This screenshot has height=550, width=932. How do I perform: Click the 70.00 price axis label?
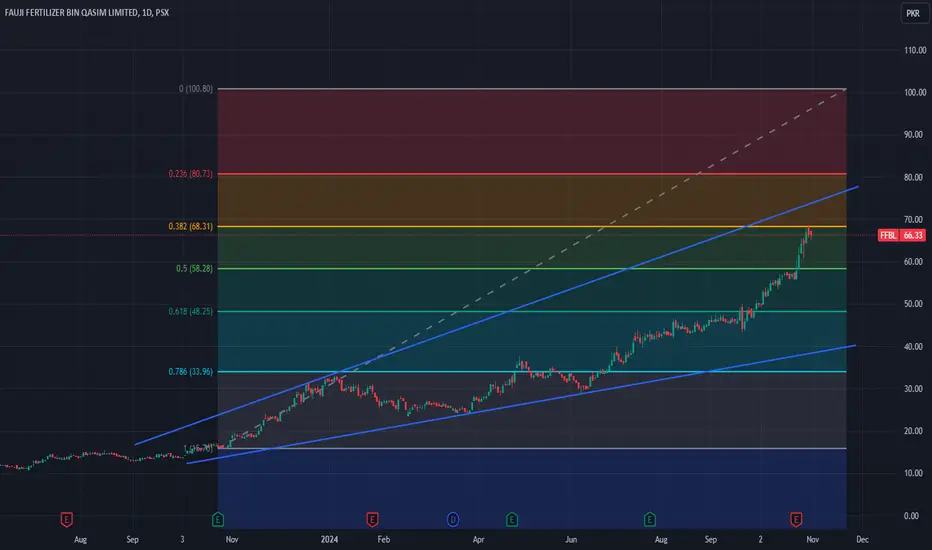(915, 219)
